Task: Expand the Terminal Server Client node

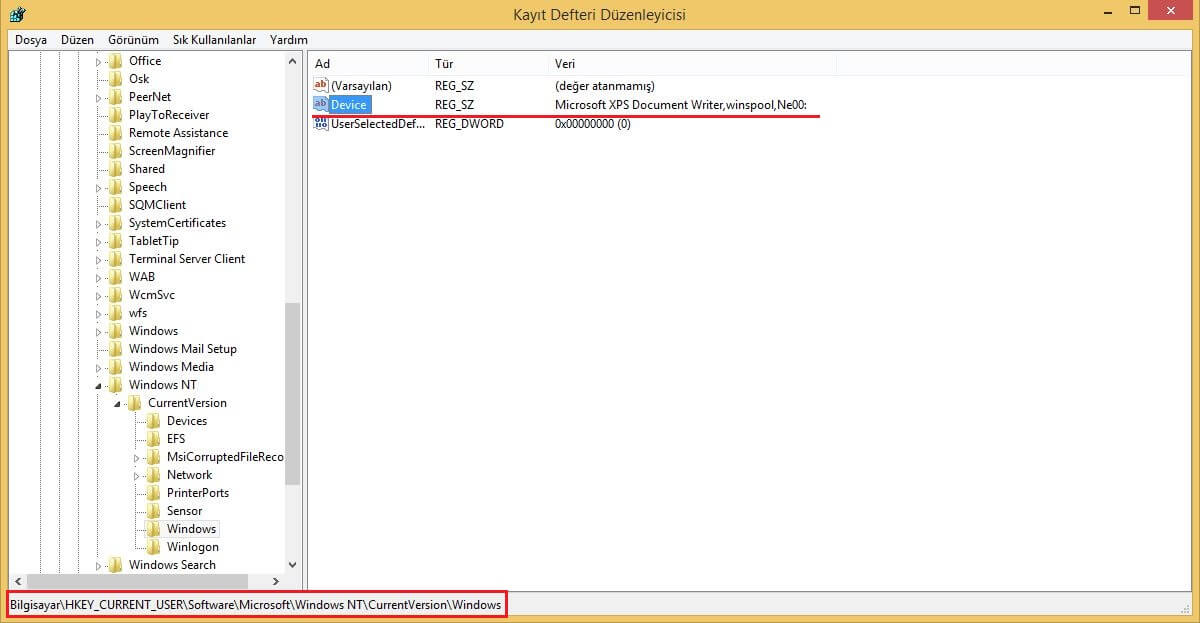Action: click(97, 258)
